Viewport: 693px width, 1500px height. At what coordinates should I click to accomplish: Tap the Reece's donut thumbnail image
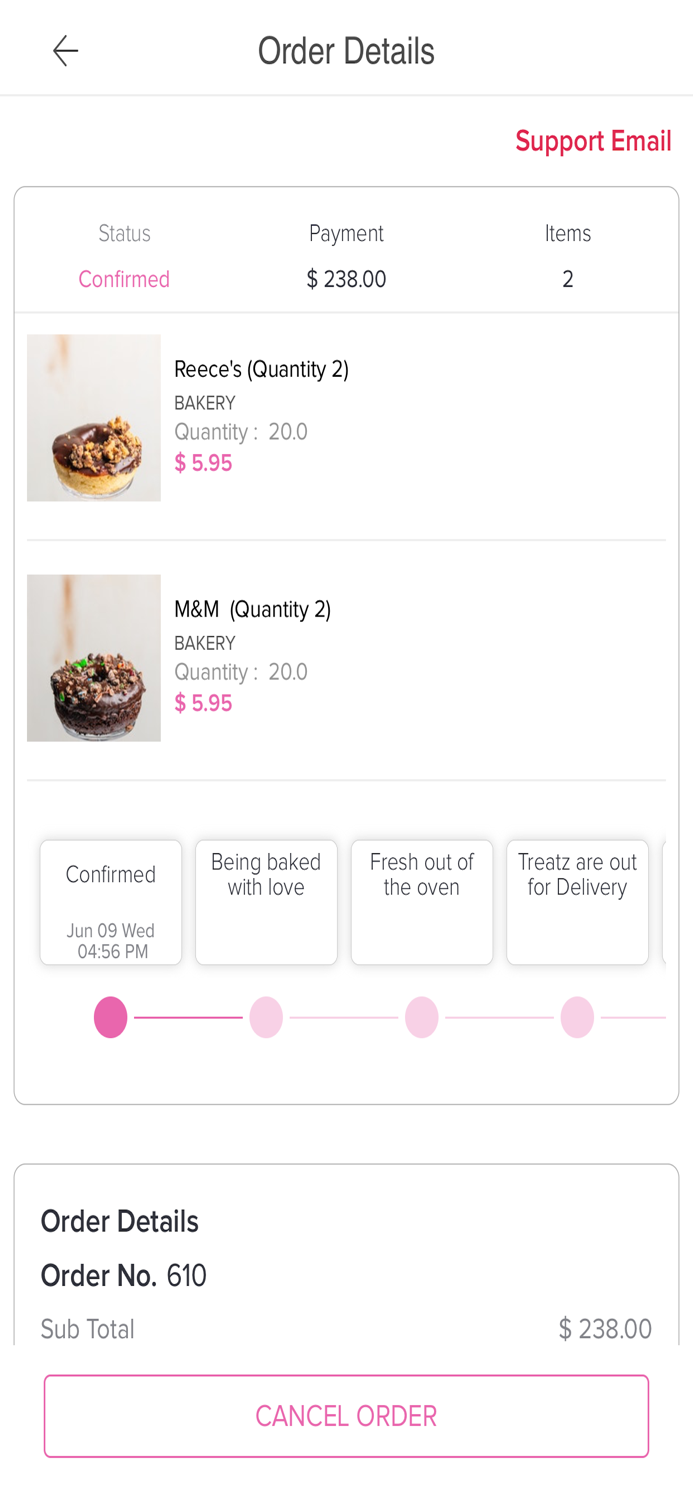click(93, 417)
